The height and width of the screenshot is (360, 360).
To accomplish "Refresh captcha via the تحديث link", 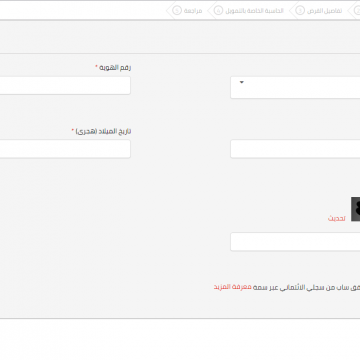I will (337, 219).
